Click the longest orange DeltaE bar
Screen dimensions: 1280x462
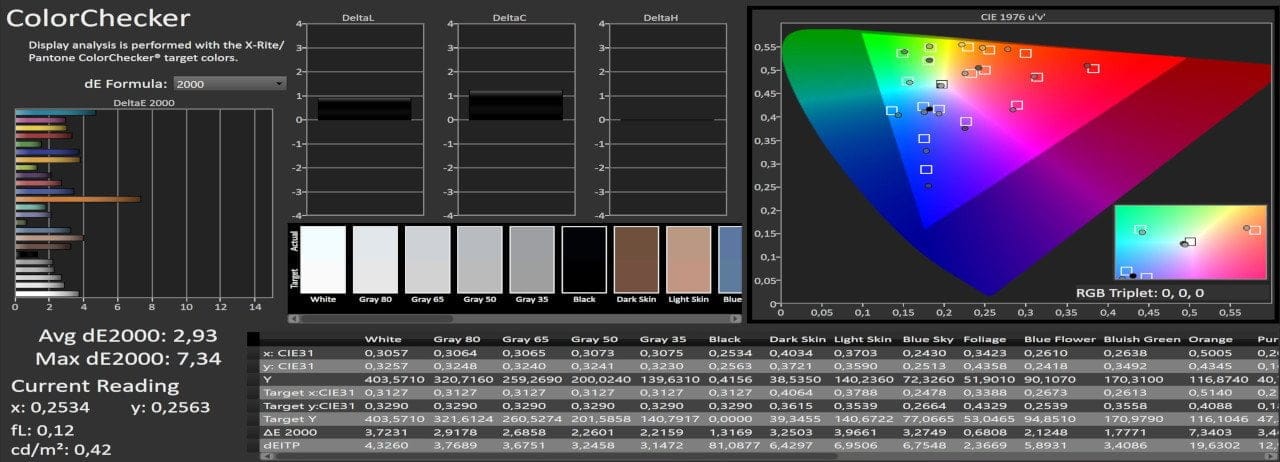point(78,199)
